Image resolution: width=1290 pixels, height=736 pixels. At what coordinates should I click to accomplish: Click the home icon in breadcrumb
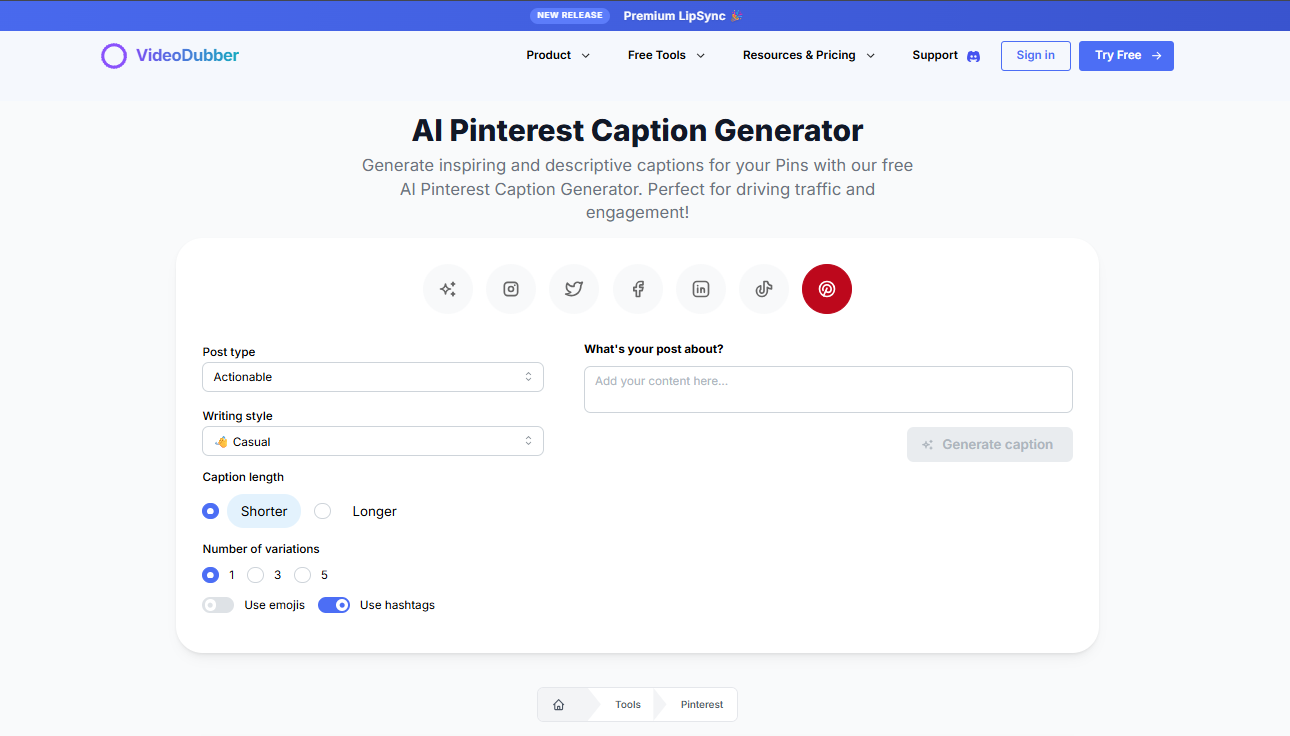coord(559,705)
